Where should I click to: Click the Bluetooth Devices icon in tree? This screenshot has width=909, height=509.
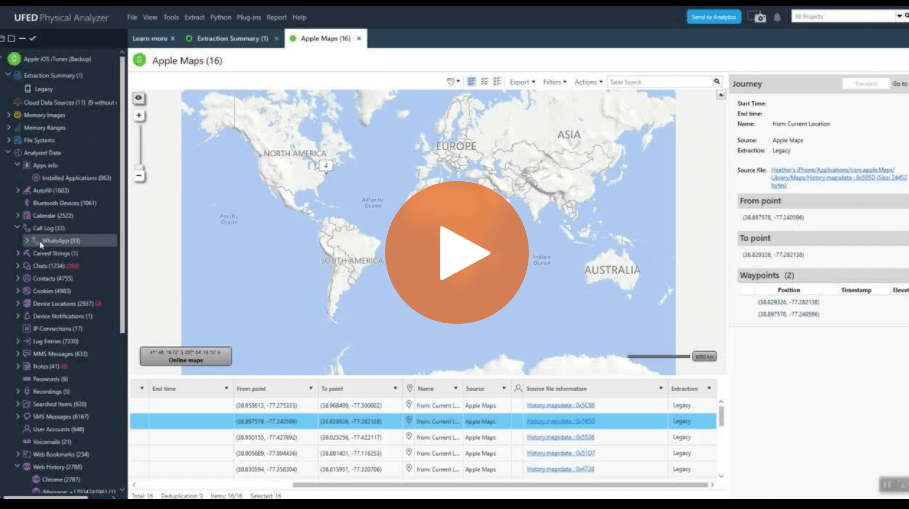[x=26, y=203]
